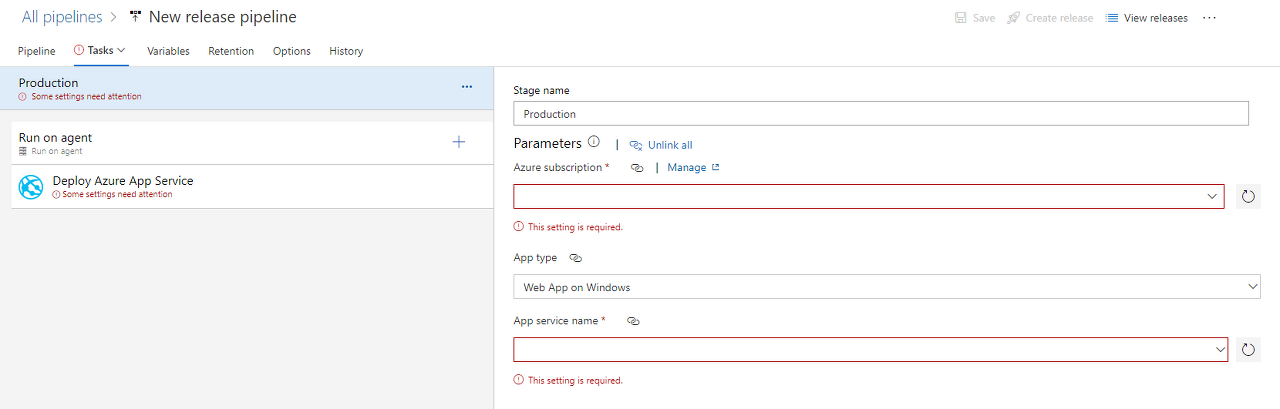Open the Azure subscription dropdown
The image size is (1280, 409).
point(869,196)
